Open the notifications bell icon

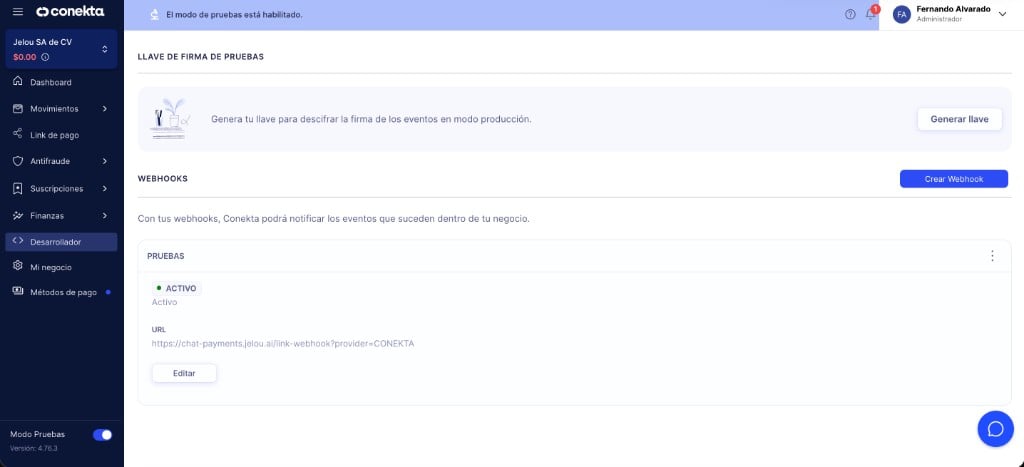tap(870, 15)
